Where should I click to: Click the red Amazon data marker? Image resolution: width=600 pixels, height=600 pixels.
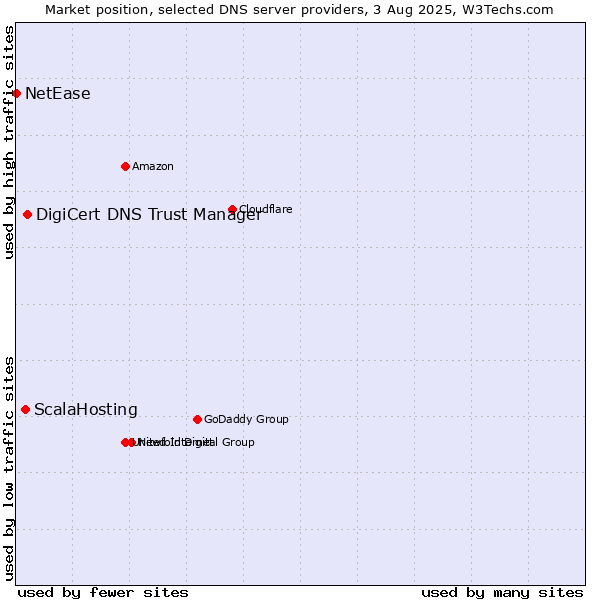click(125, 166)
